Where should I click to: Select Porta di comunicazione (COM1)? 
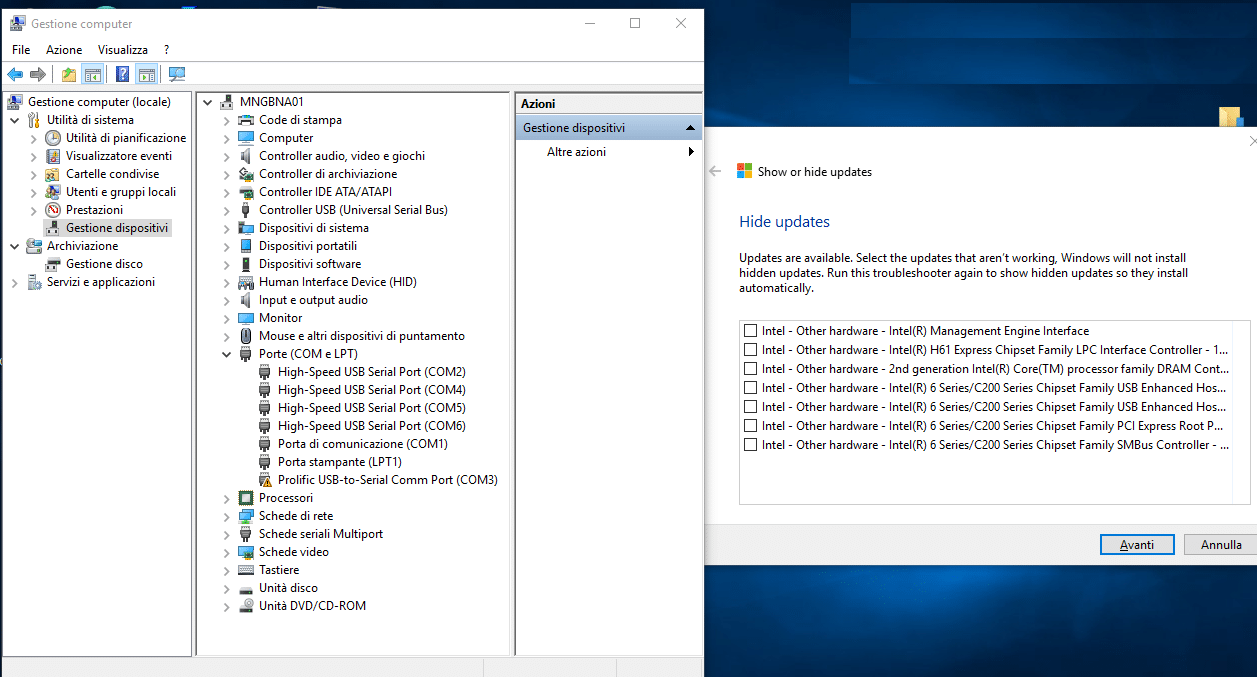[363, 444]
